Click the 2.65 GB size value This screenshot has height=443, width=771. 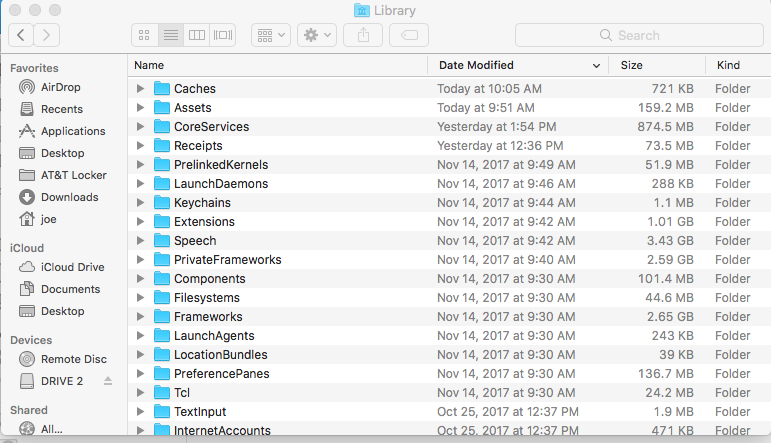670,317
